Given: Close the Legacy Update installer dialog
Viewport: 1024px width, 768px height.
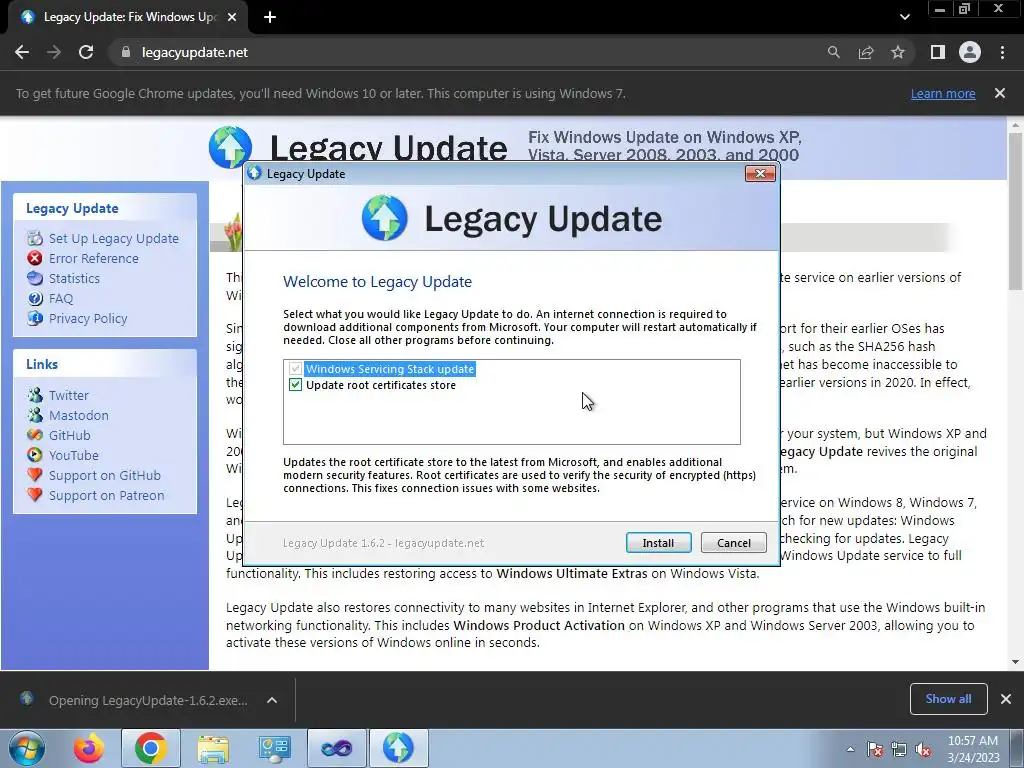Looking at the screenshot, I should tap(760, 174).
